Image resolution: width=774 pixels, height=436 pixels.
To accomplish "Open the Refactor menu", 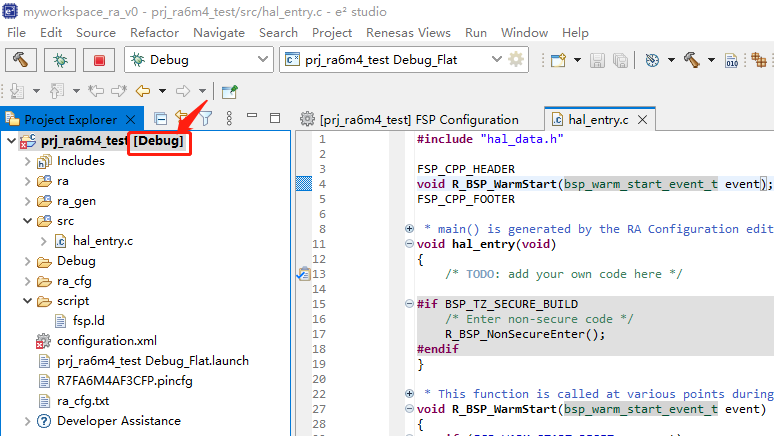I will point(155,33).
